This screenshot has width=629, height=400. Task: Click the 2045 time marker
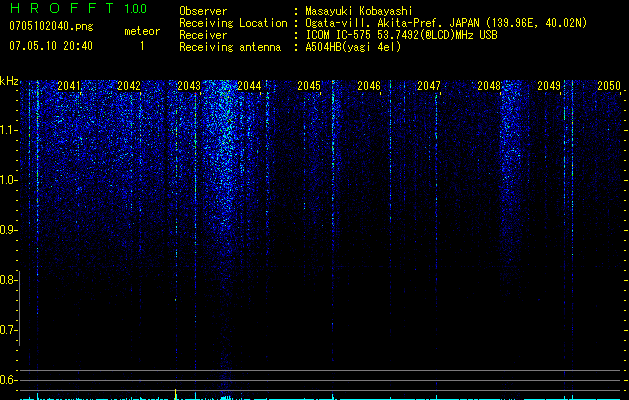pos(309,86)
